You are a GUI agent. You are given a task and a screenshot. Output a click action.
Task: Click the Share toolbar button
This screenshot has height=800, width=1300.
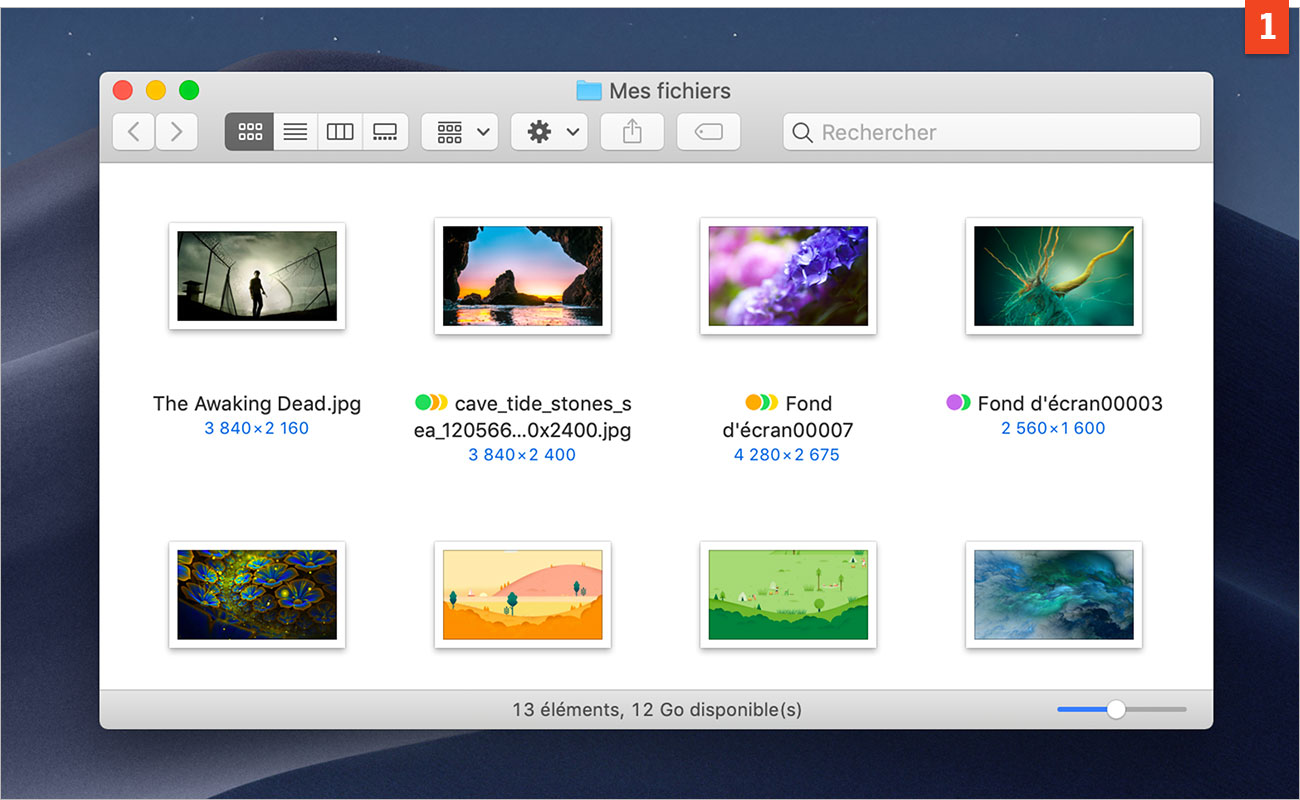632,132
